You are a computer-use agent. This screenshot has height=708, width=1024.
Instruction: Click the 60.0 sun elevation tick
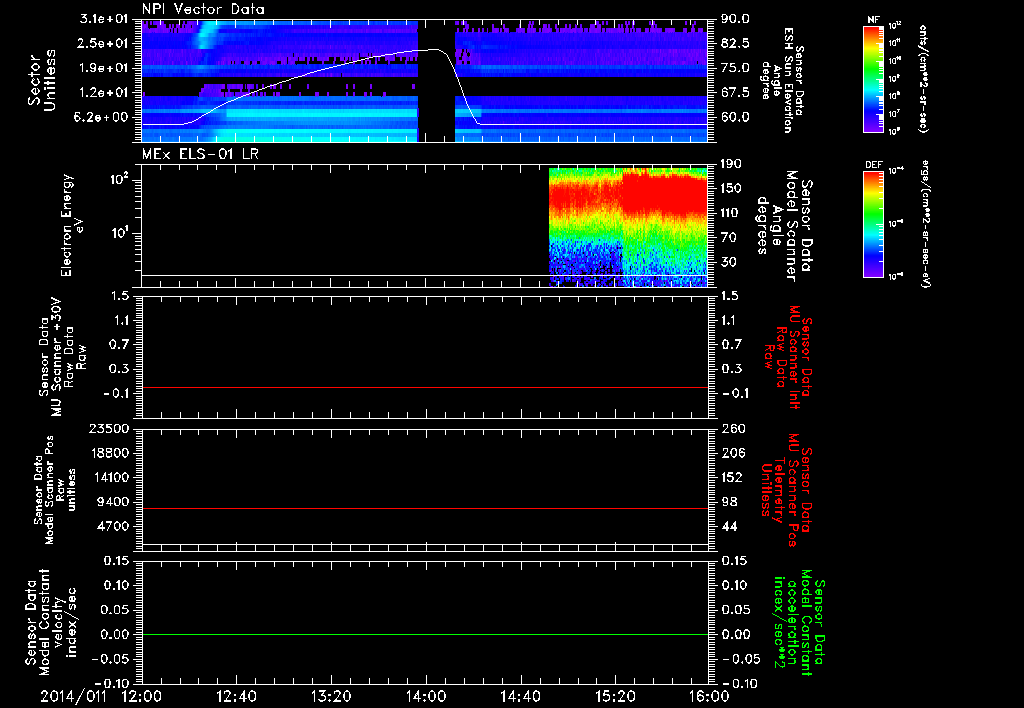pos(735,118)
